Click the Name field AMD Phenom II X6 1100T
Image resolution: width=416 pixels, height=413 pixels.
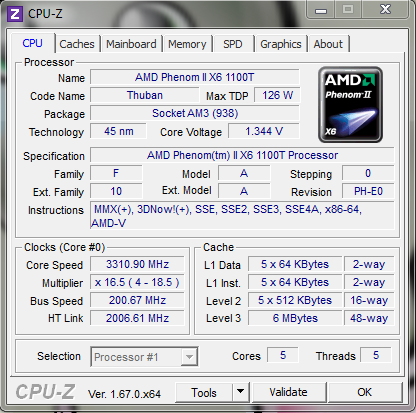point(195,77)
